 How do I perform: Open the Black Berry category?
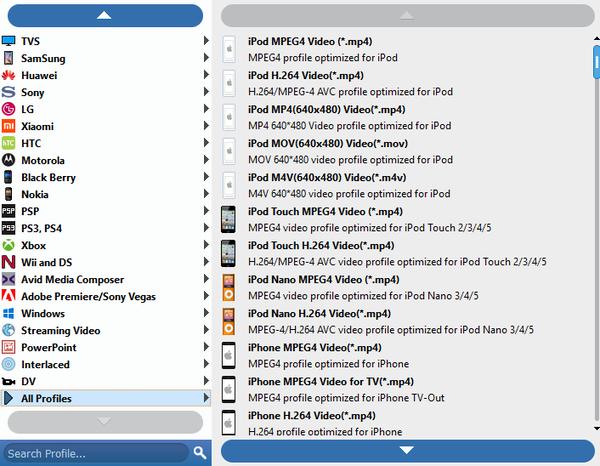105,177
